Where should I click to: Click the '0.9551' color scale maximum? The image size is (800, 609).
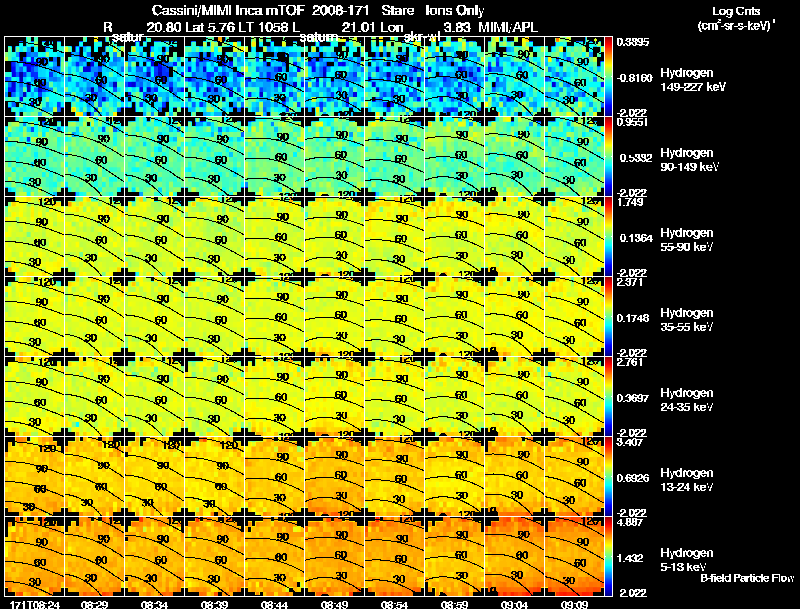pyautogui.click(x=632, y=122)
